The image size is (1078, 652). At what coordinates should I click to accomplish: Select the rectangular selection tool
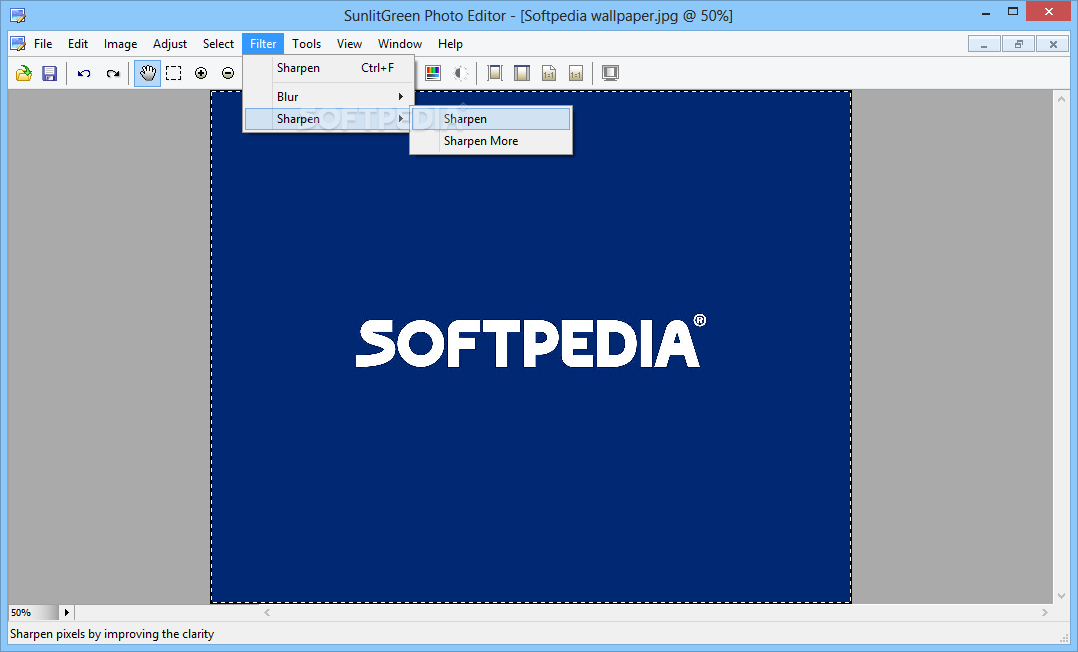click(174, 73)
